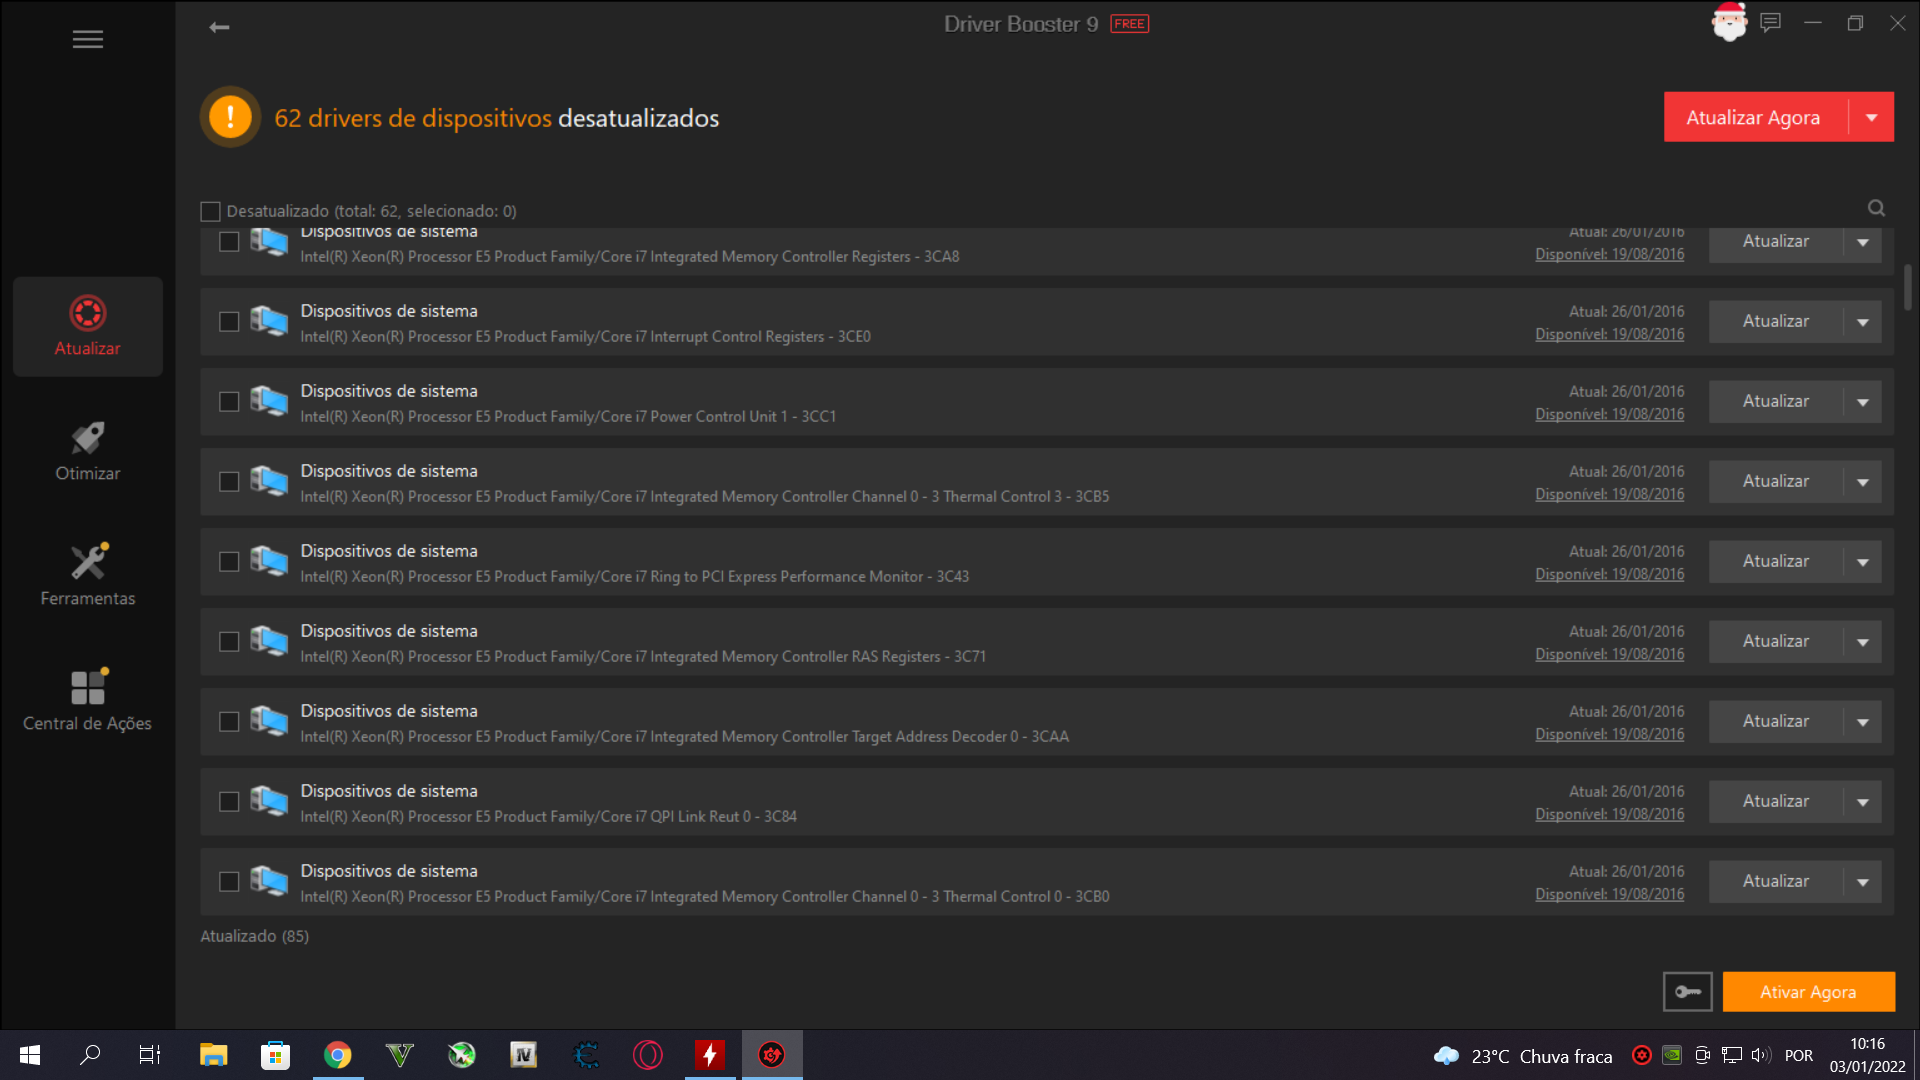Open the hamburger menu icon

(88, 39)
